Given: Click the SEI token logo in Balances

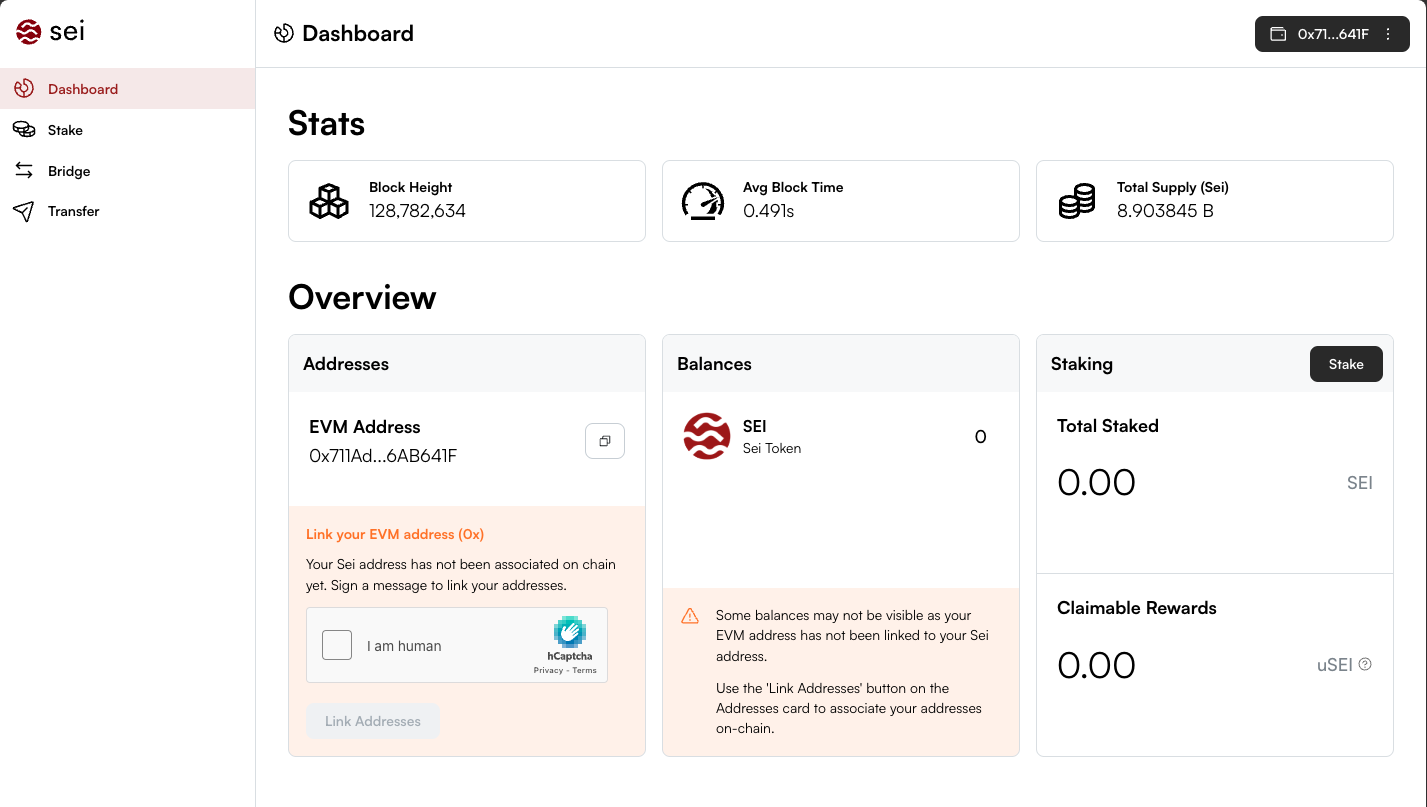Looking at the screenshot, I should pos(707,436).
